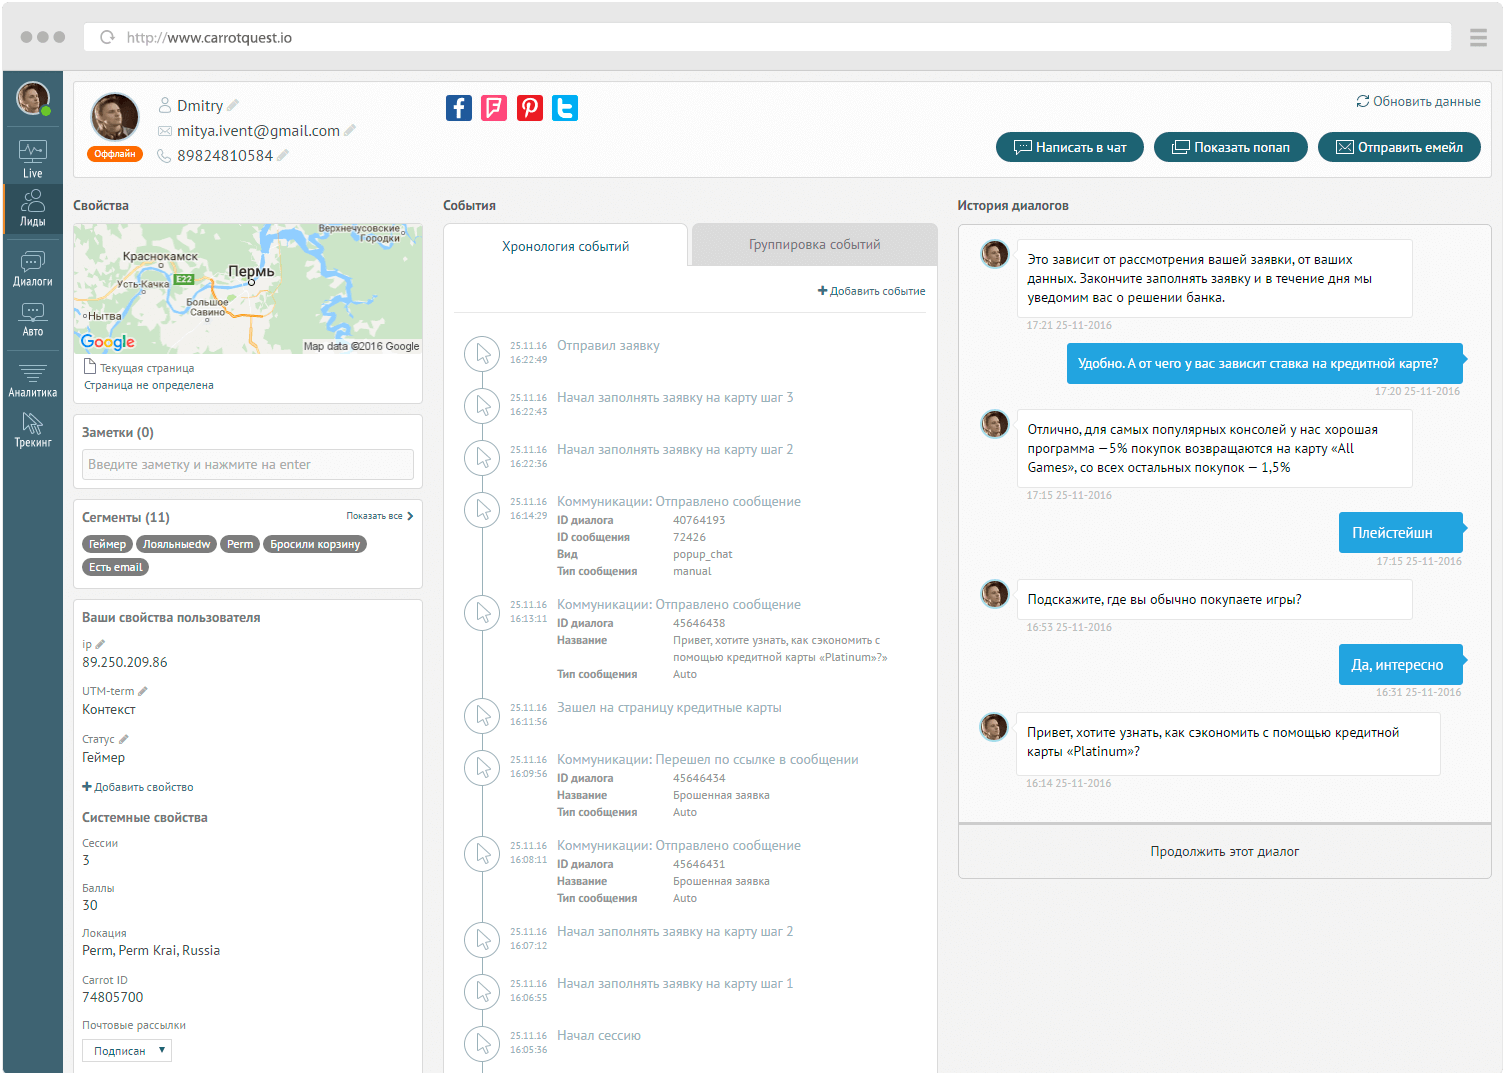The height and width of the screenshot is (1073, 1506).
Task: Open the Foursquare profile icon
Action: 494,108
